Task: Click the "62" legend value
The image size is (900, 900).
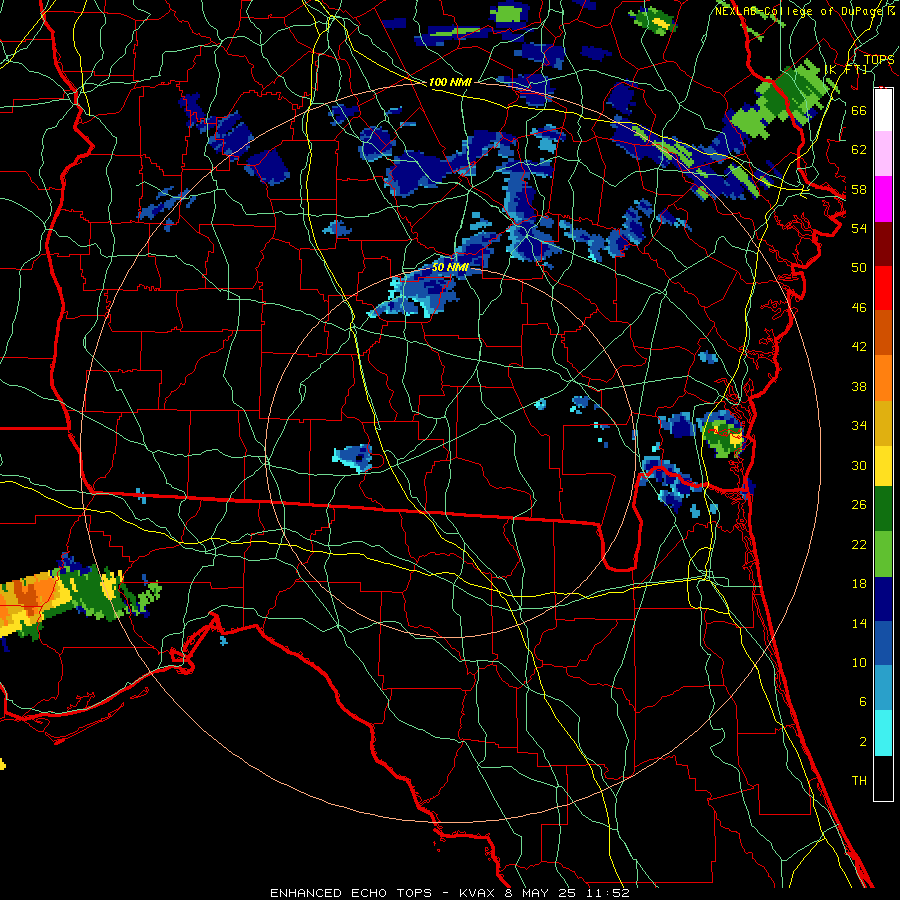Action: coord(859,150)
